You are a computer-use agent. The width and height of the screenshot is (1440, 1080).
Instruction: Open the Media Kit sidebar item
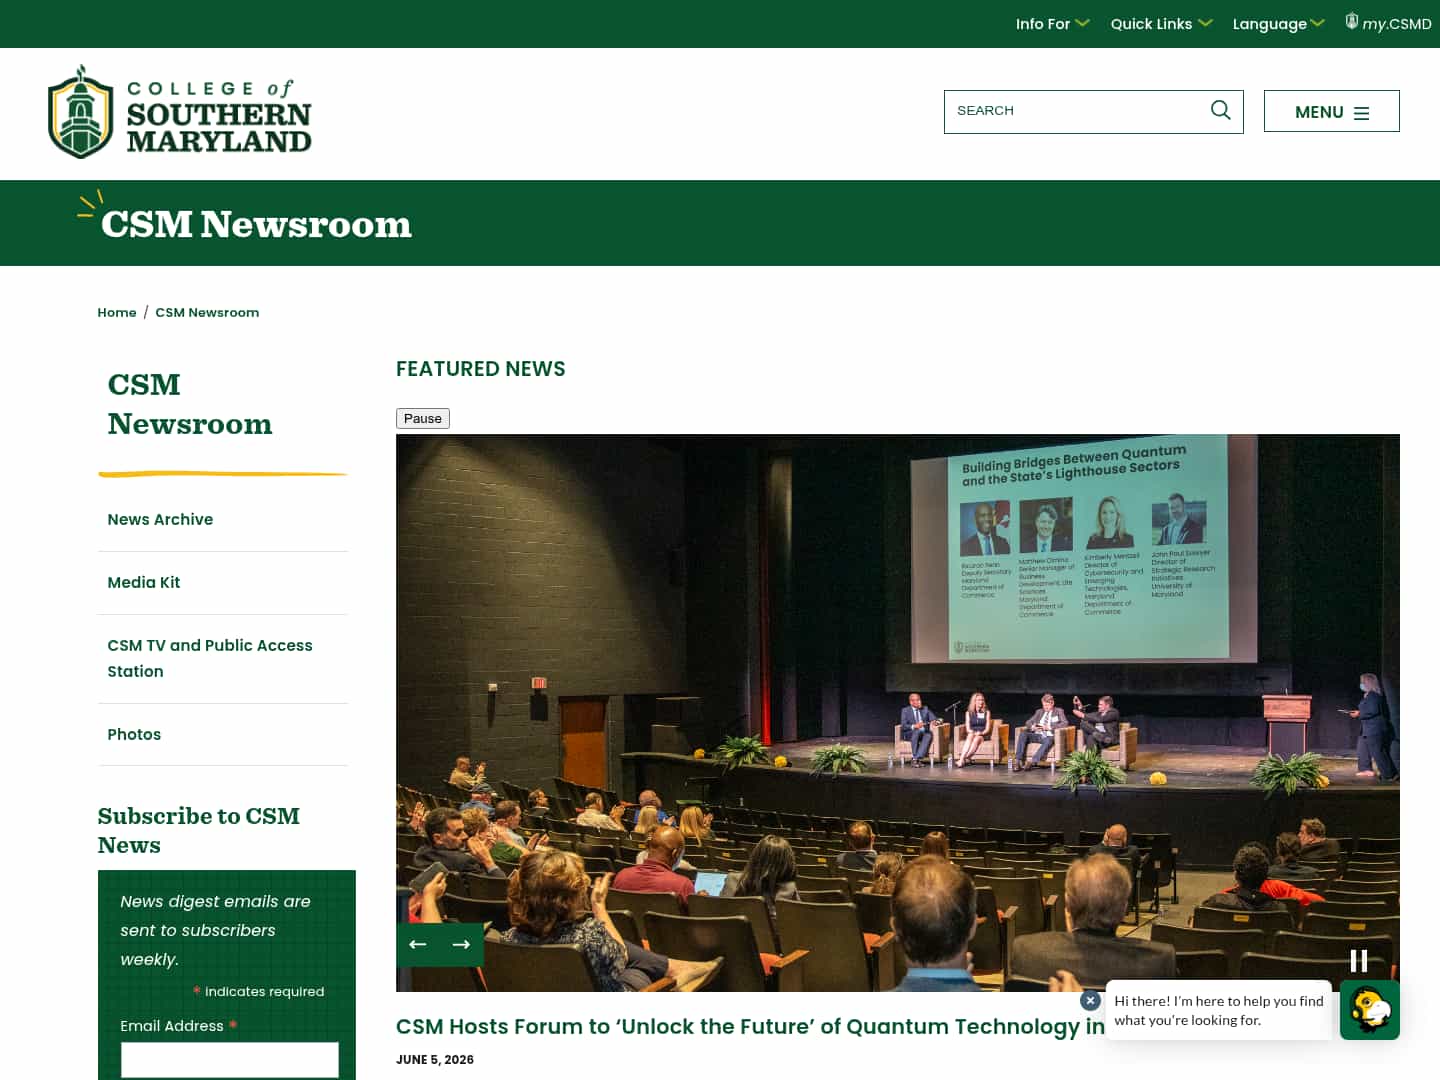pos(144,582)
